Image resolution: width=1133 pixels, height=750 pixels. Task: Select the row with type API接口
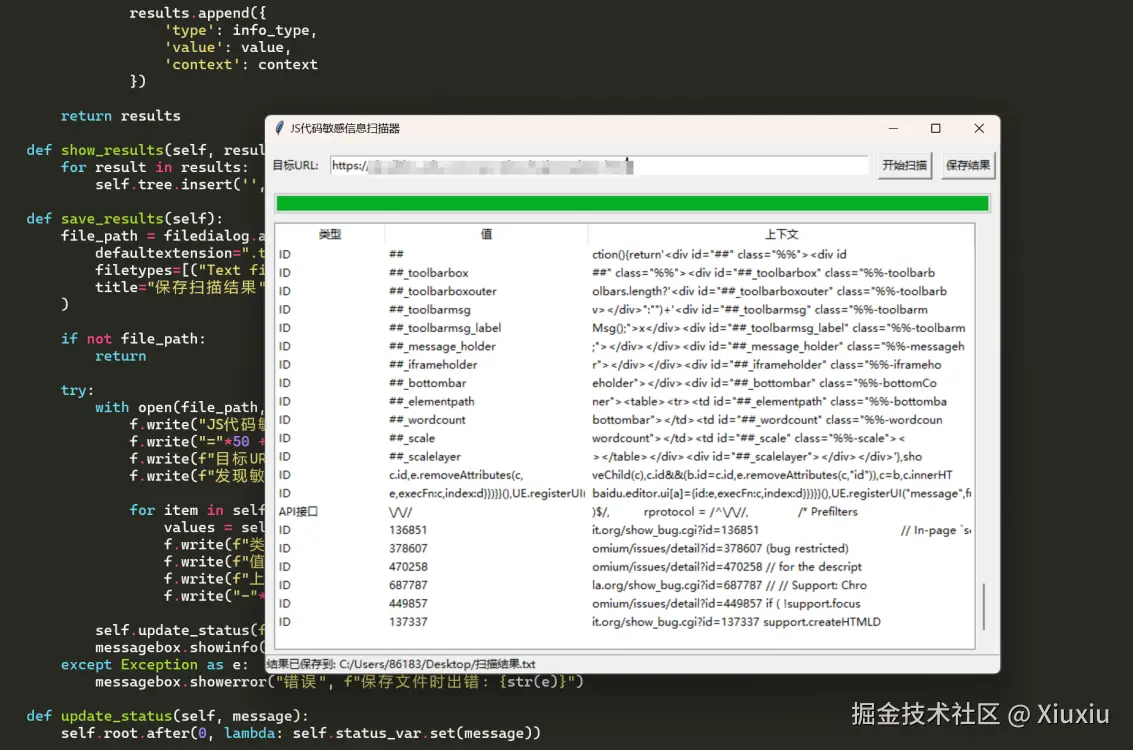click(x=625, y=512)
